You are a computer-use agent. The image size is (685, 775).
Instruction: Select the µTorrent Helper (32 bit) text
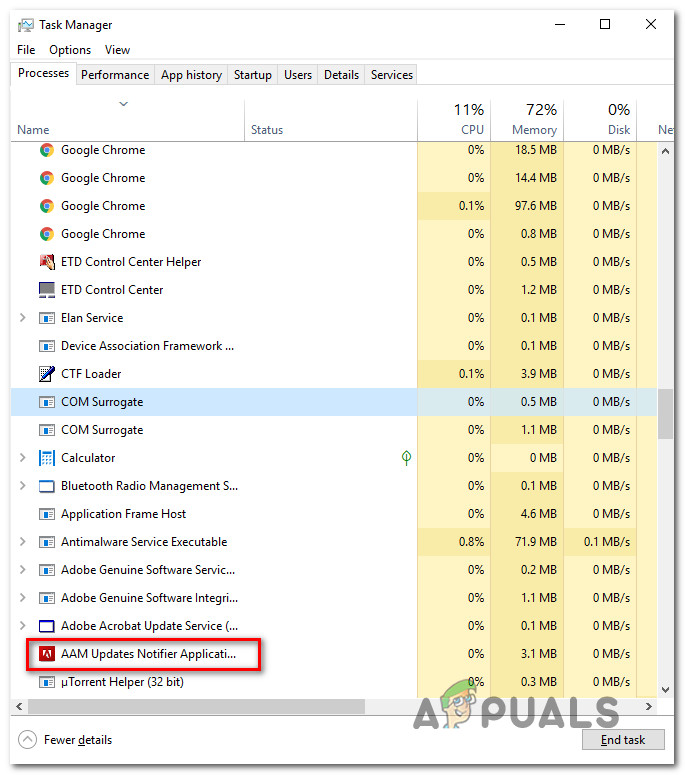point(122,682)
